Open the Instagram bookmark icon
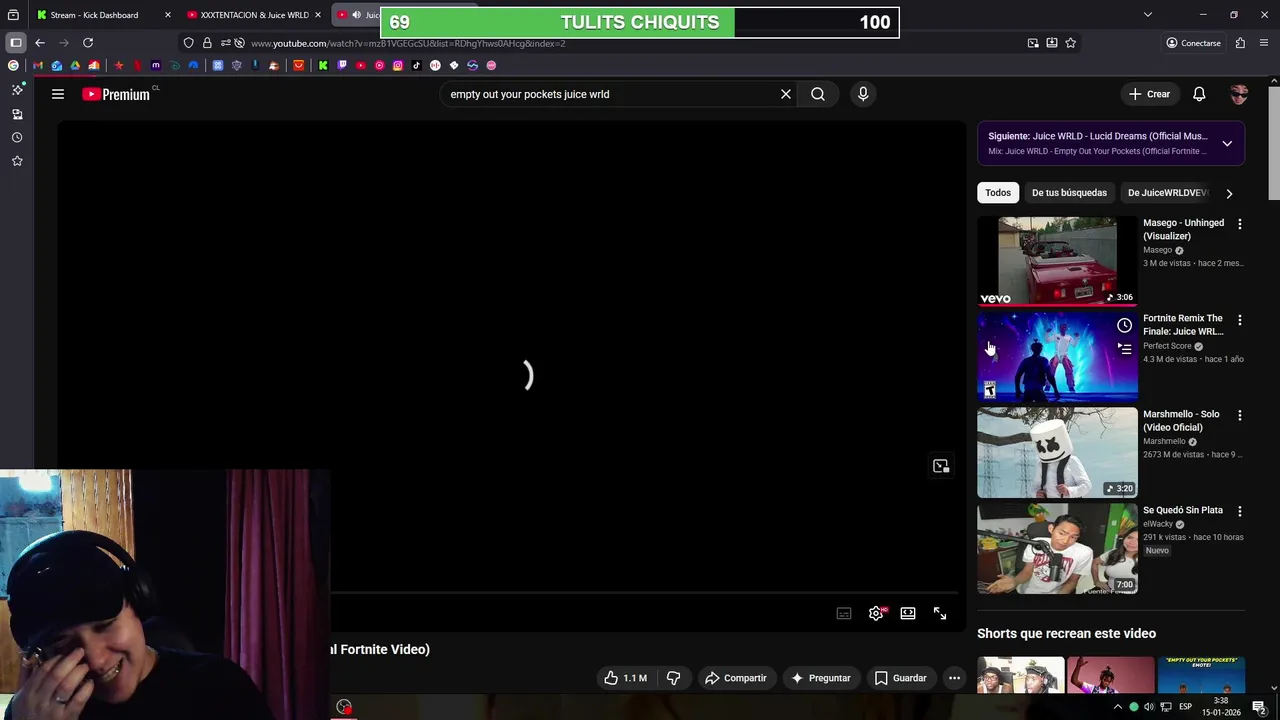 [x=398, y=65]
